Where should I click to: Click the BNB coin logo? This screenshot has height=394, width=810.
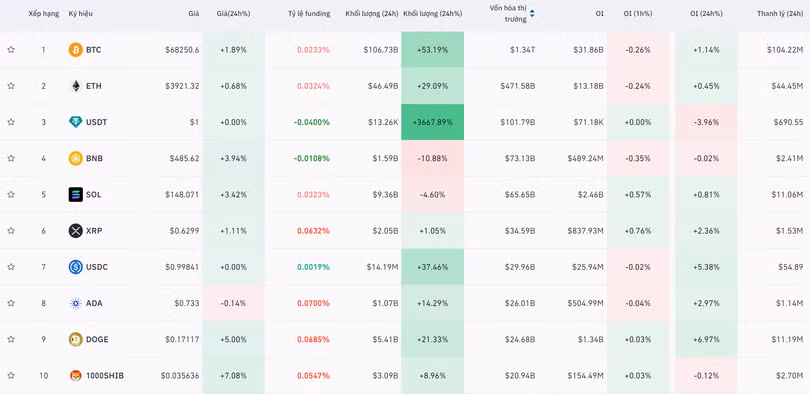(75, 159)
